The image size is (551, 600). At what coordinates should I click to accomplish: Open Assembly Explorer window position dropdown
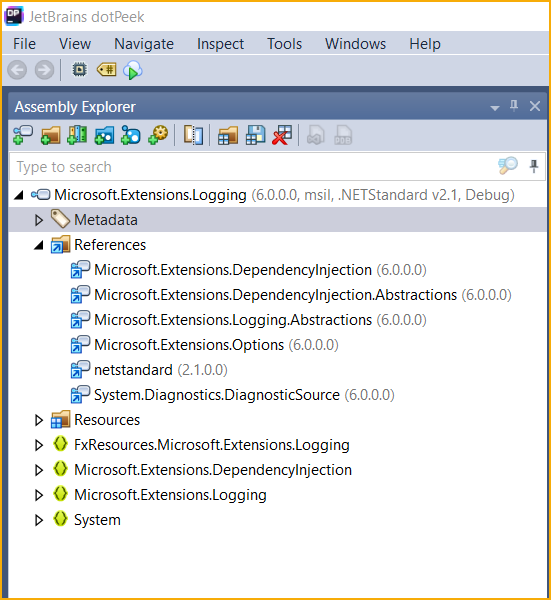(x=495, y=108)
